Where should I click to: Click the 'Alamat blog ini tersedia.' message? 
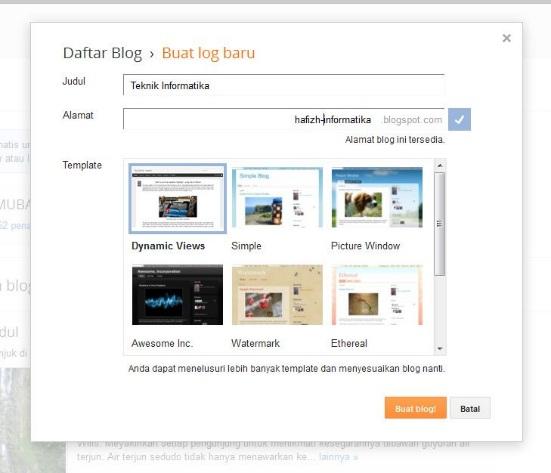pyautogui.click(x=395, y=140)
